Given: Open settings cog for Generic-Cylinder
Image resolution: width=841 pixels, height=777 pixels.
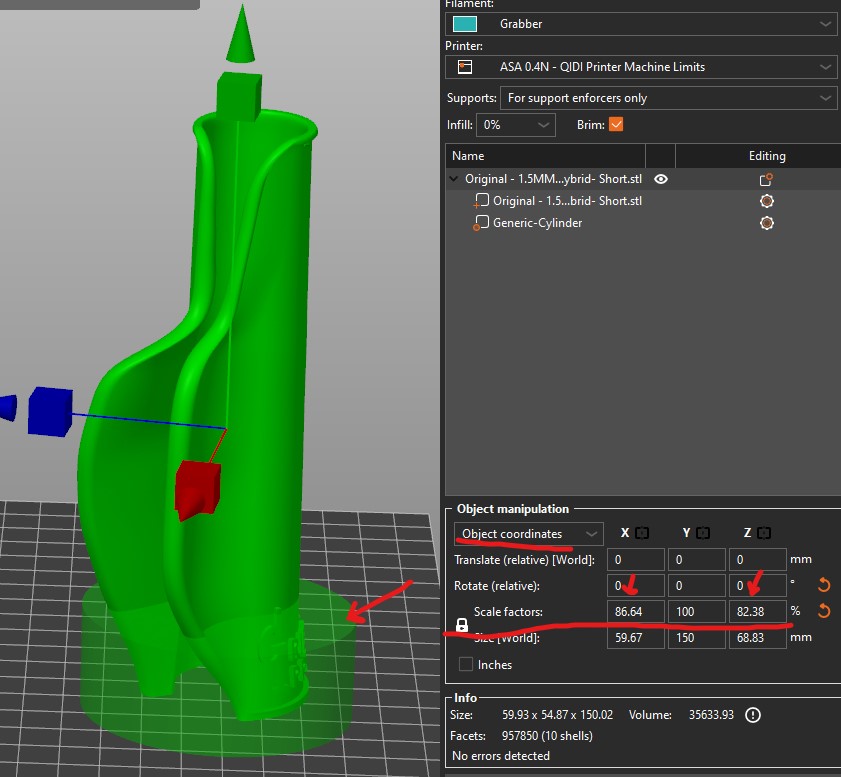Looking at the screenshot, I should coord(767,223).
